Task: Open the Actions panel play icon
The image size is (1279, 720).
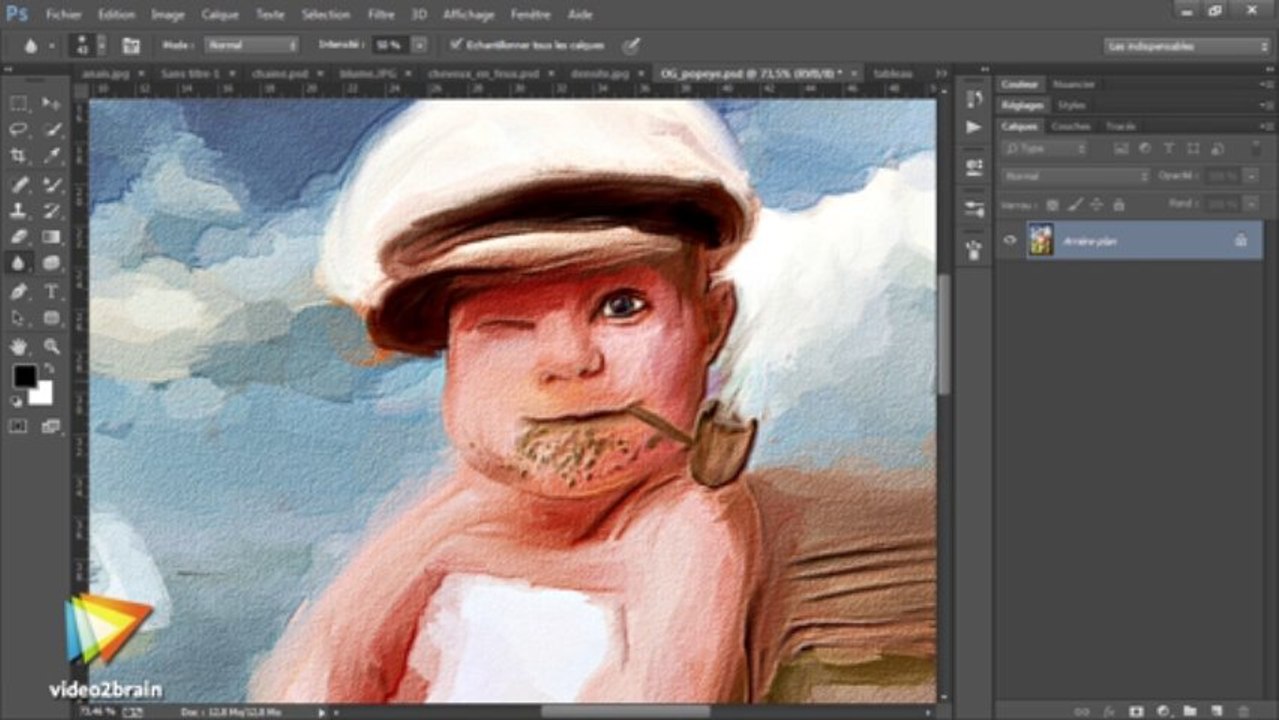Action: pyautogui.click(x=974, y=128)
